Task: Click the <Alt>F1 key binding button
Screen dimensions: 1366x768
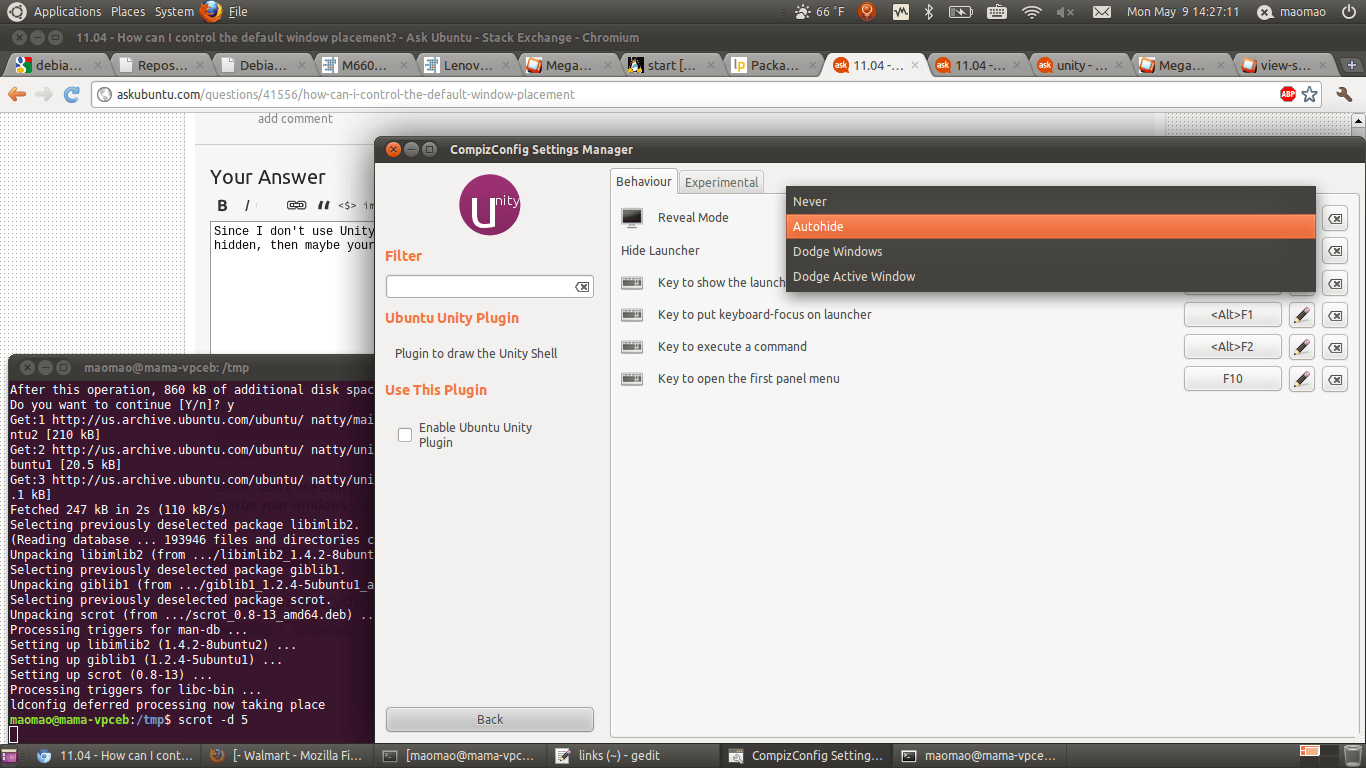Action: pos(1232,315)
